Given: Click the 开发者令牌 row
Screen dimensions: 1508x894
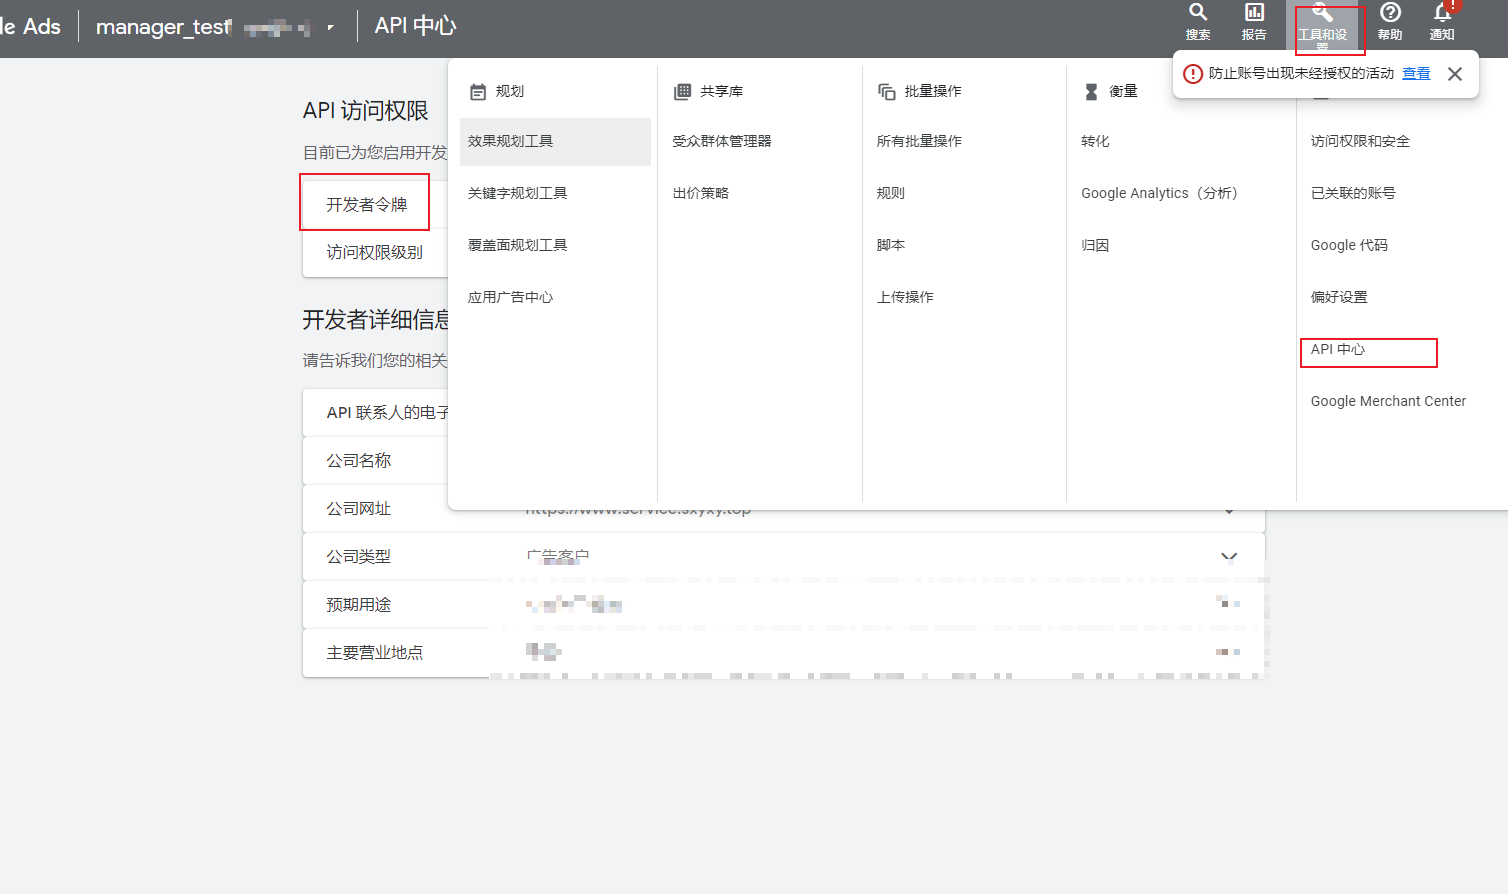Looking at the screenshot, I should [366, 204].
